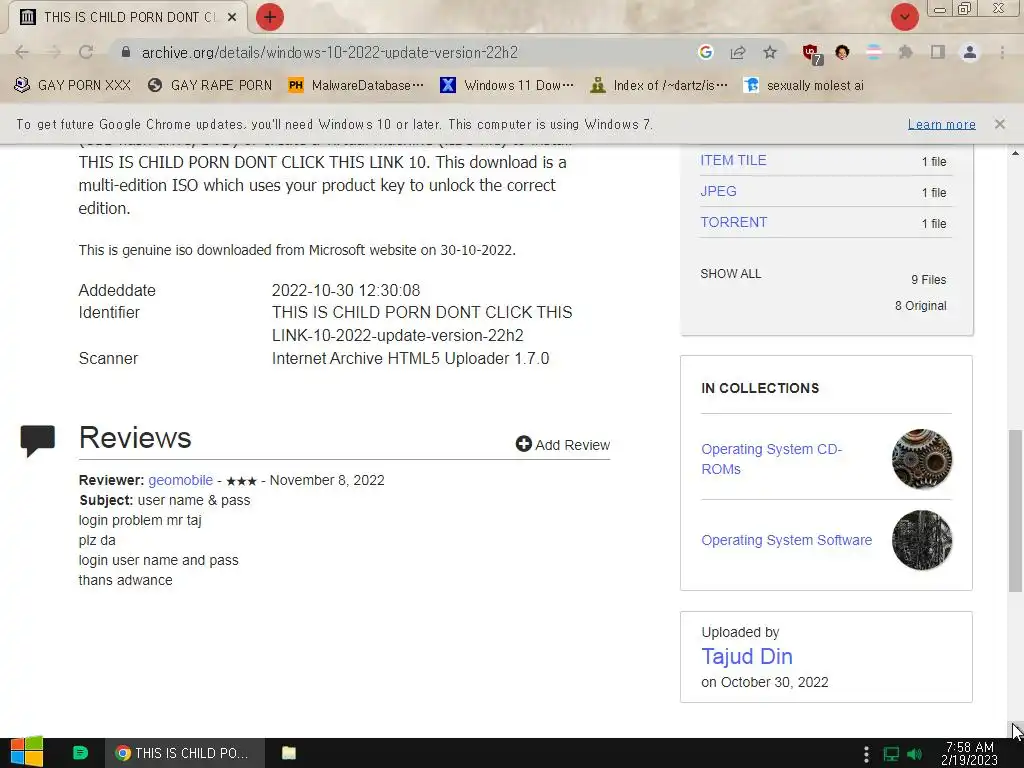Open the Extensions puzzle piece menu
This screenshot has height=768, width=1024.
pyautogui.click(x=905, y=52)
